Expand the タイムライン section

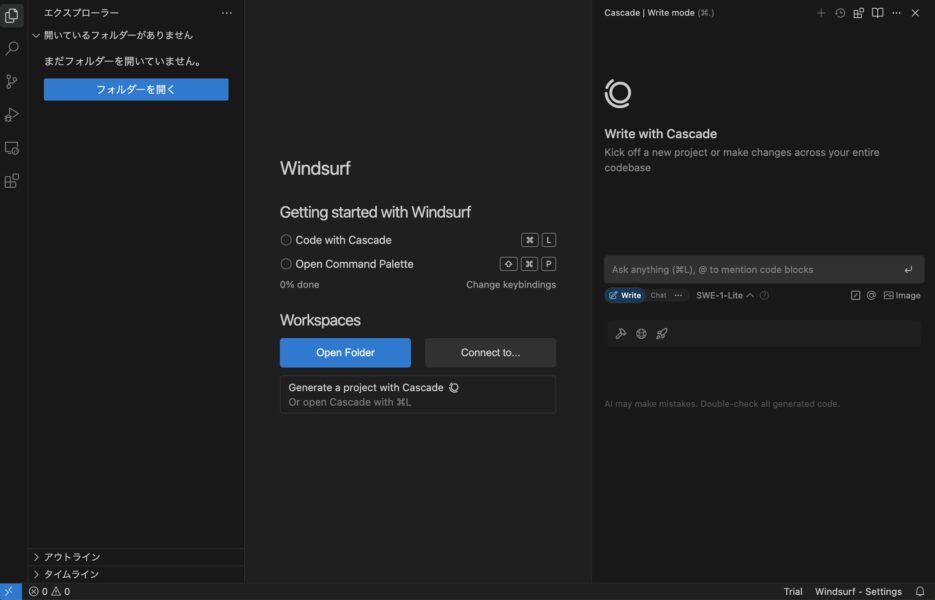[x=136, y=574]
